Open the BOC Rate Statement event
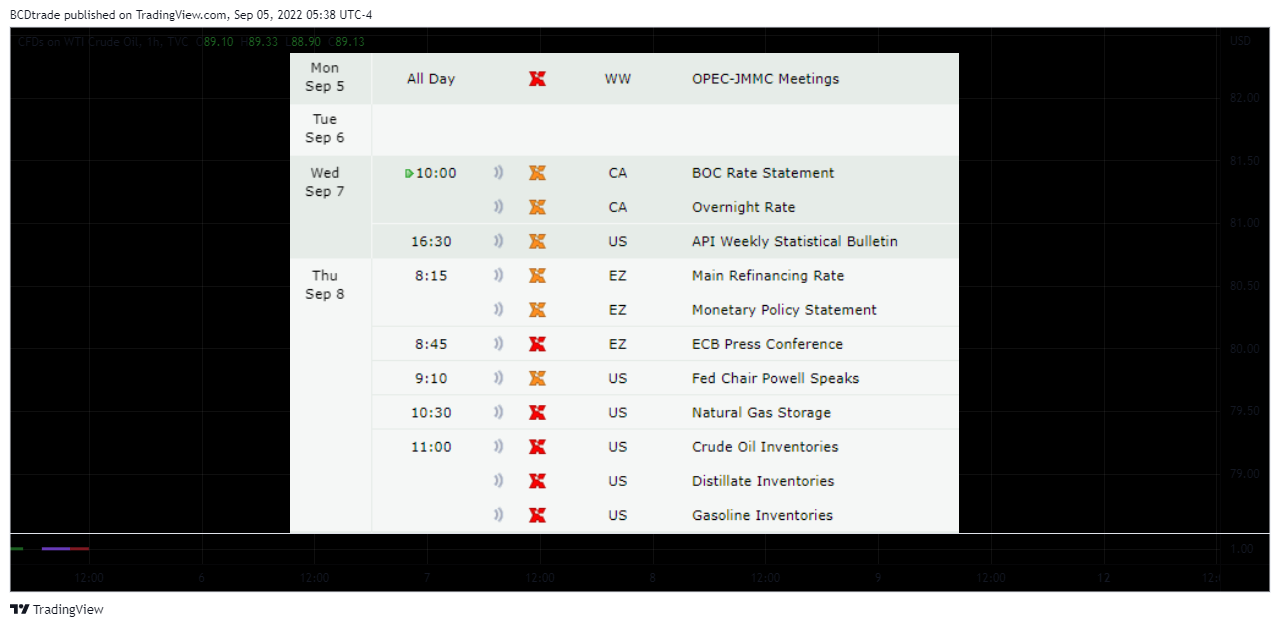Image resolution: width=1280 pixels, height=627 pixels. [763, 173]
